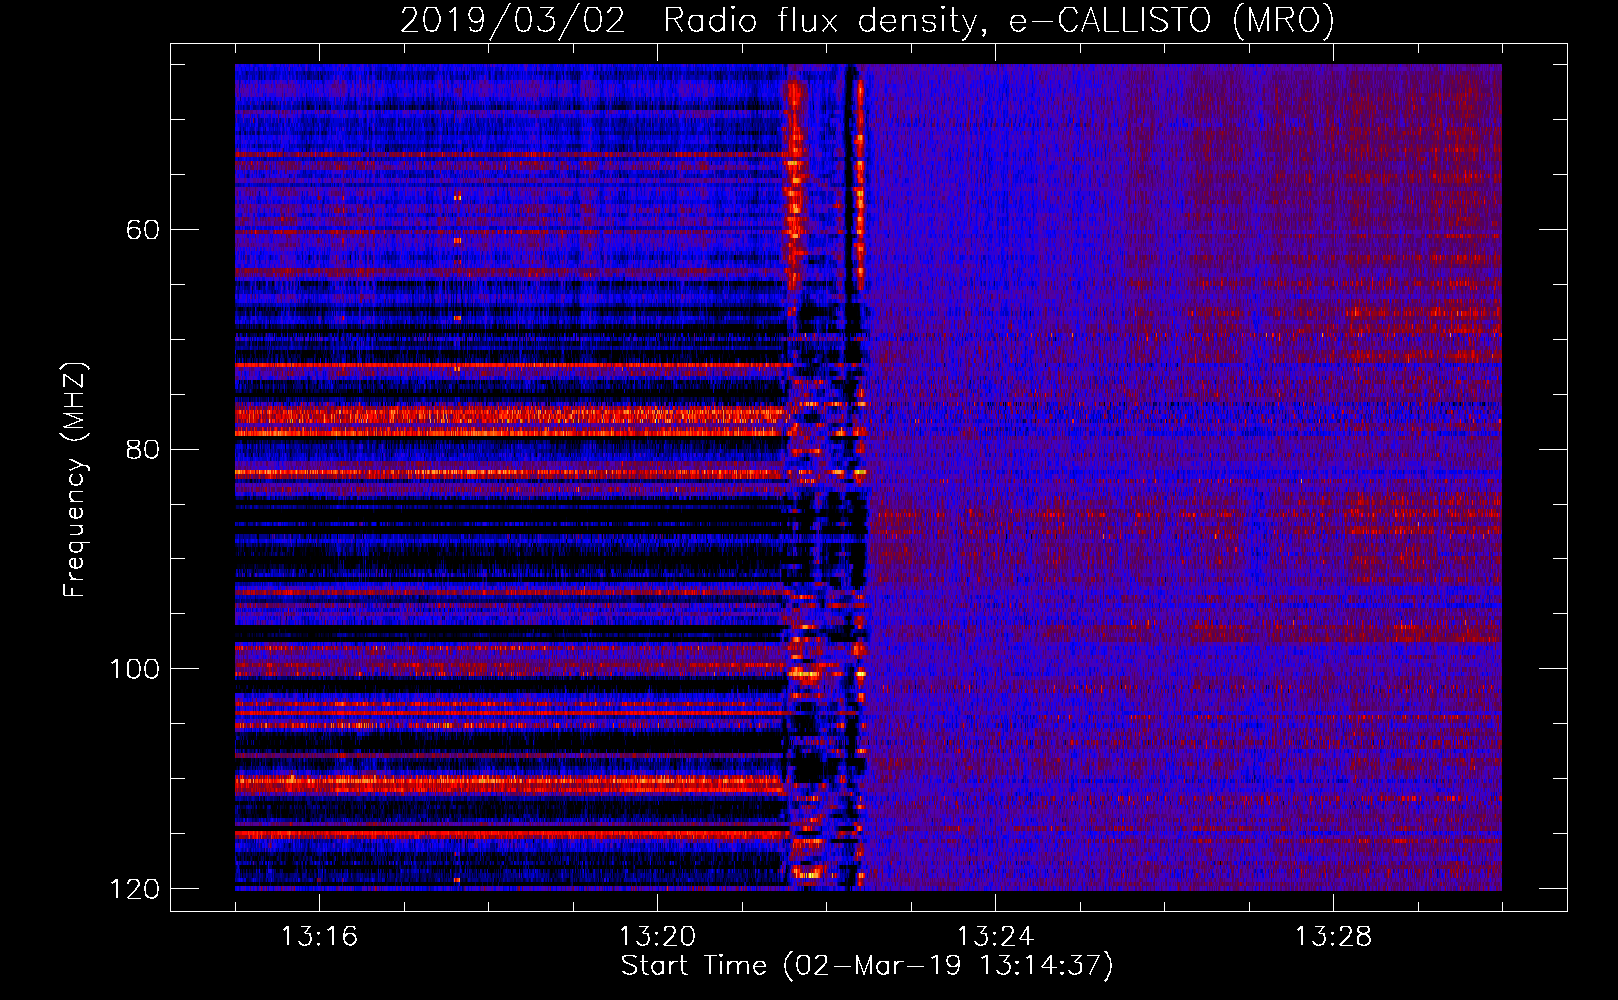Viewport: 1618px width, 1000px height.
Task: Click the 'Start Time (02-Mar-19 13:14:37)' label
Action: pyautogui.click(x=867, y=966)
